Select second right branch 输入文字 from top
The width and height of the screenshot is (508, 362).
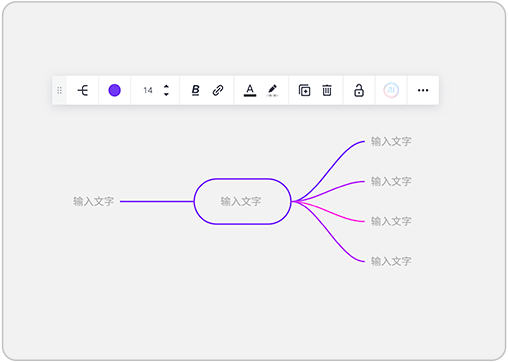pos(391,181)
